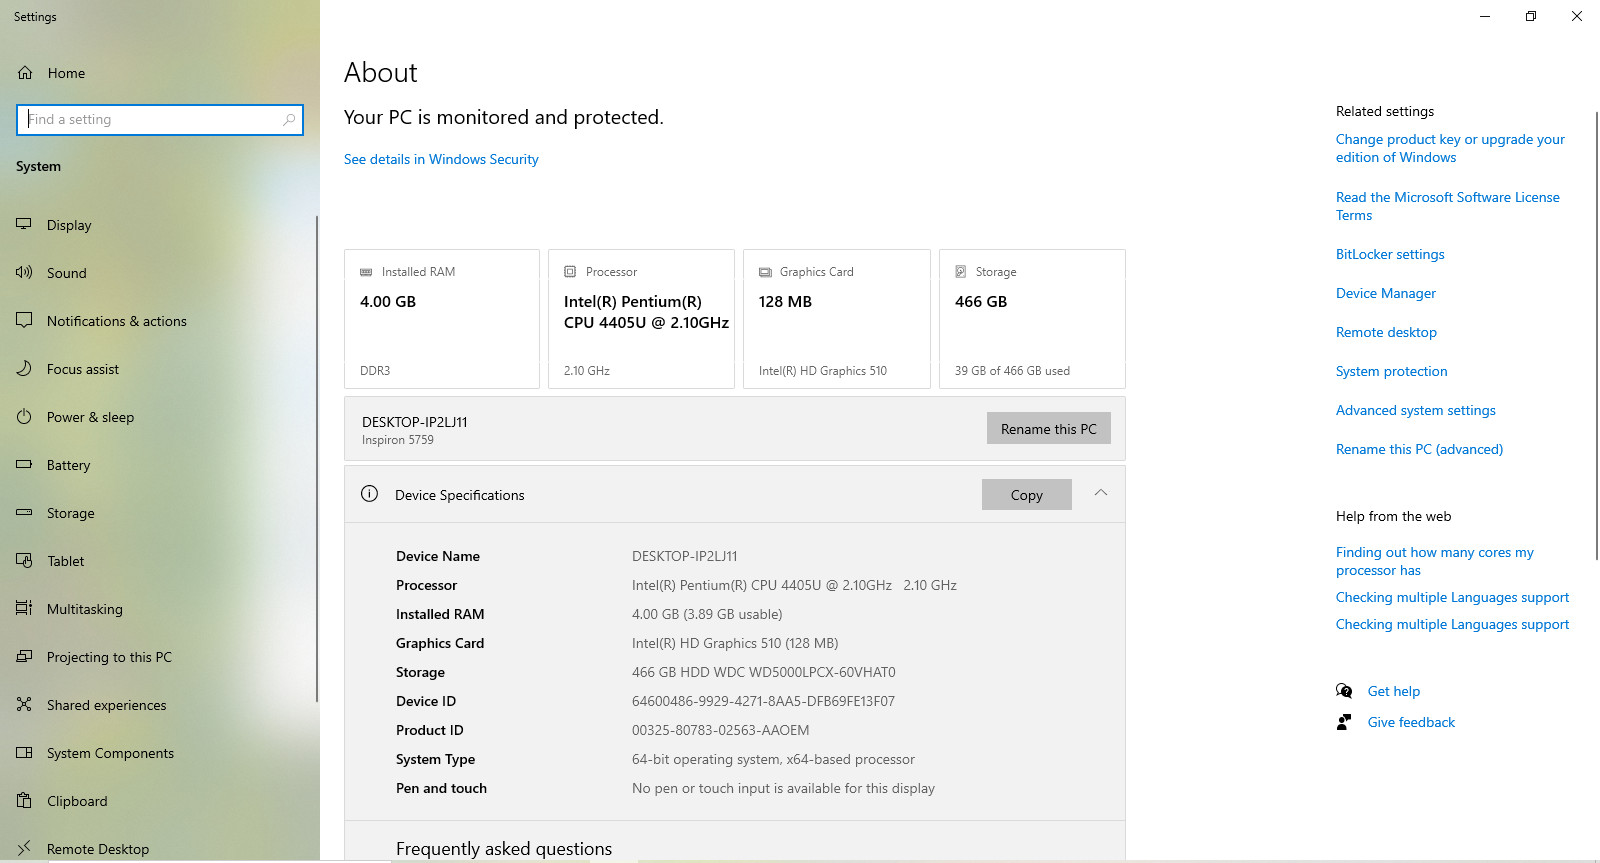
Task: Open System Components in sidebar
Action: tap(110, 753)
